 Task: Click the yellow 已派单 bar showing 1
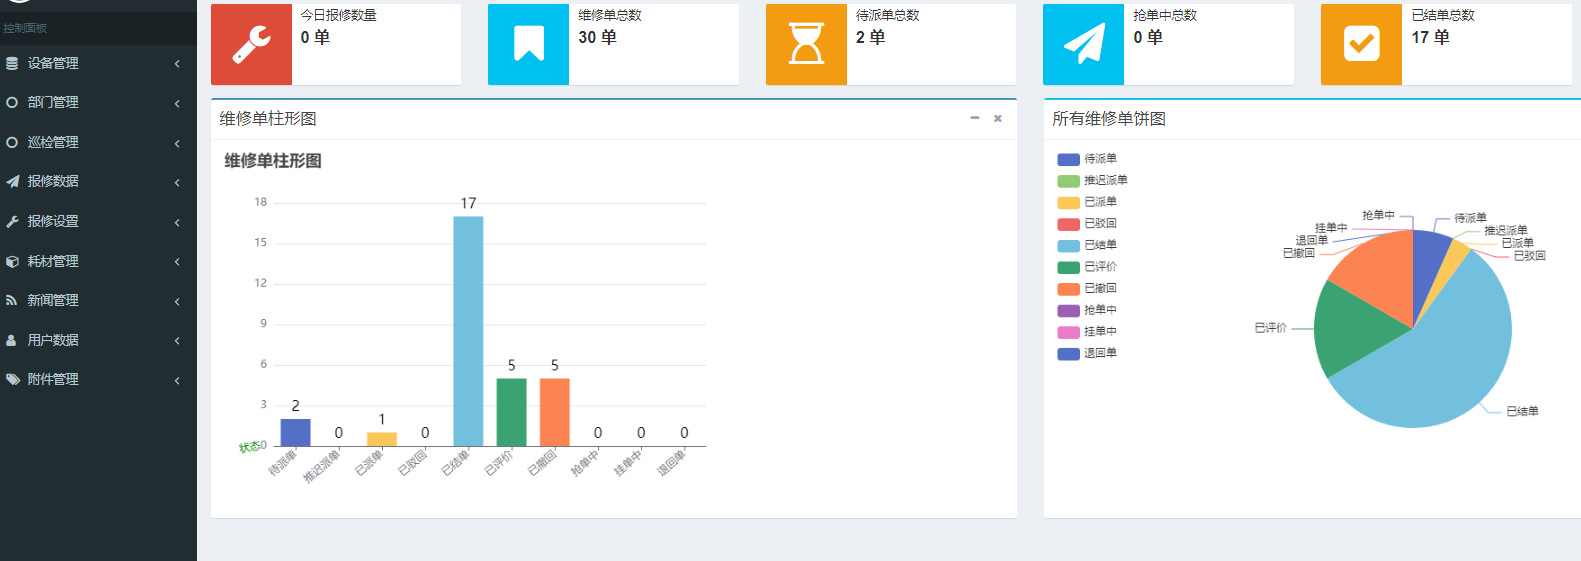point(382,439)
